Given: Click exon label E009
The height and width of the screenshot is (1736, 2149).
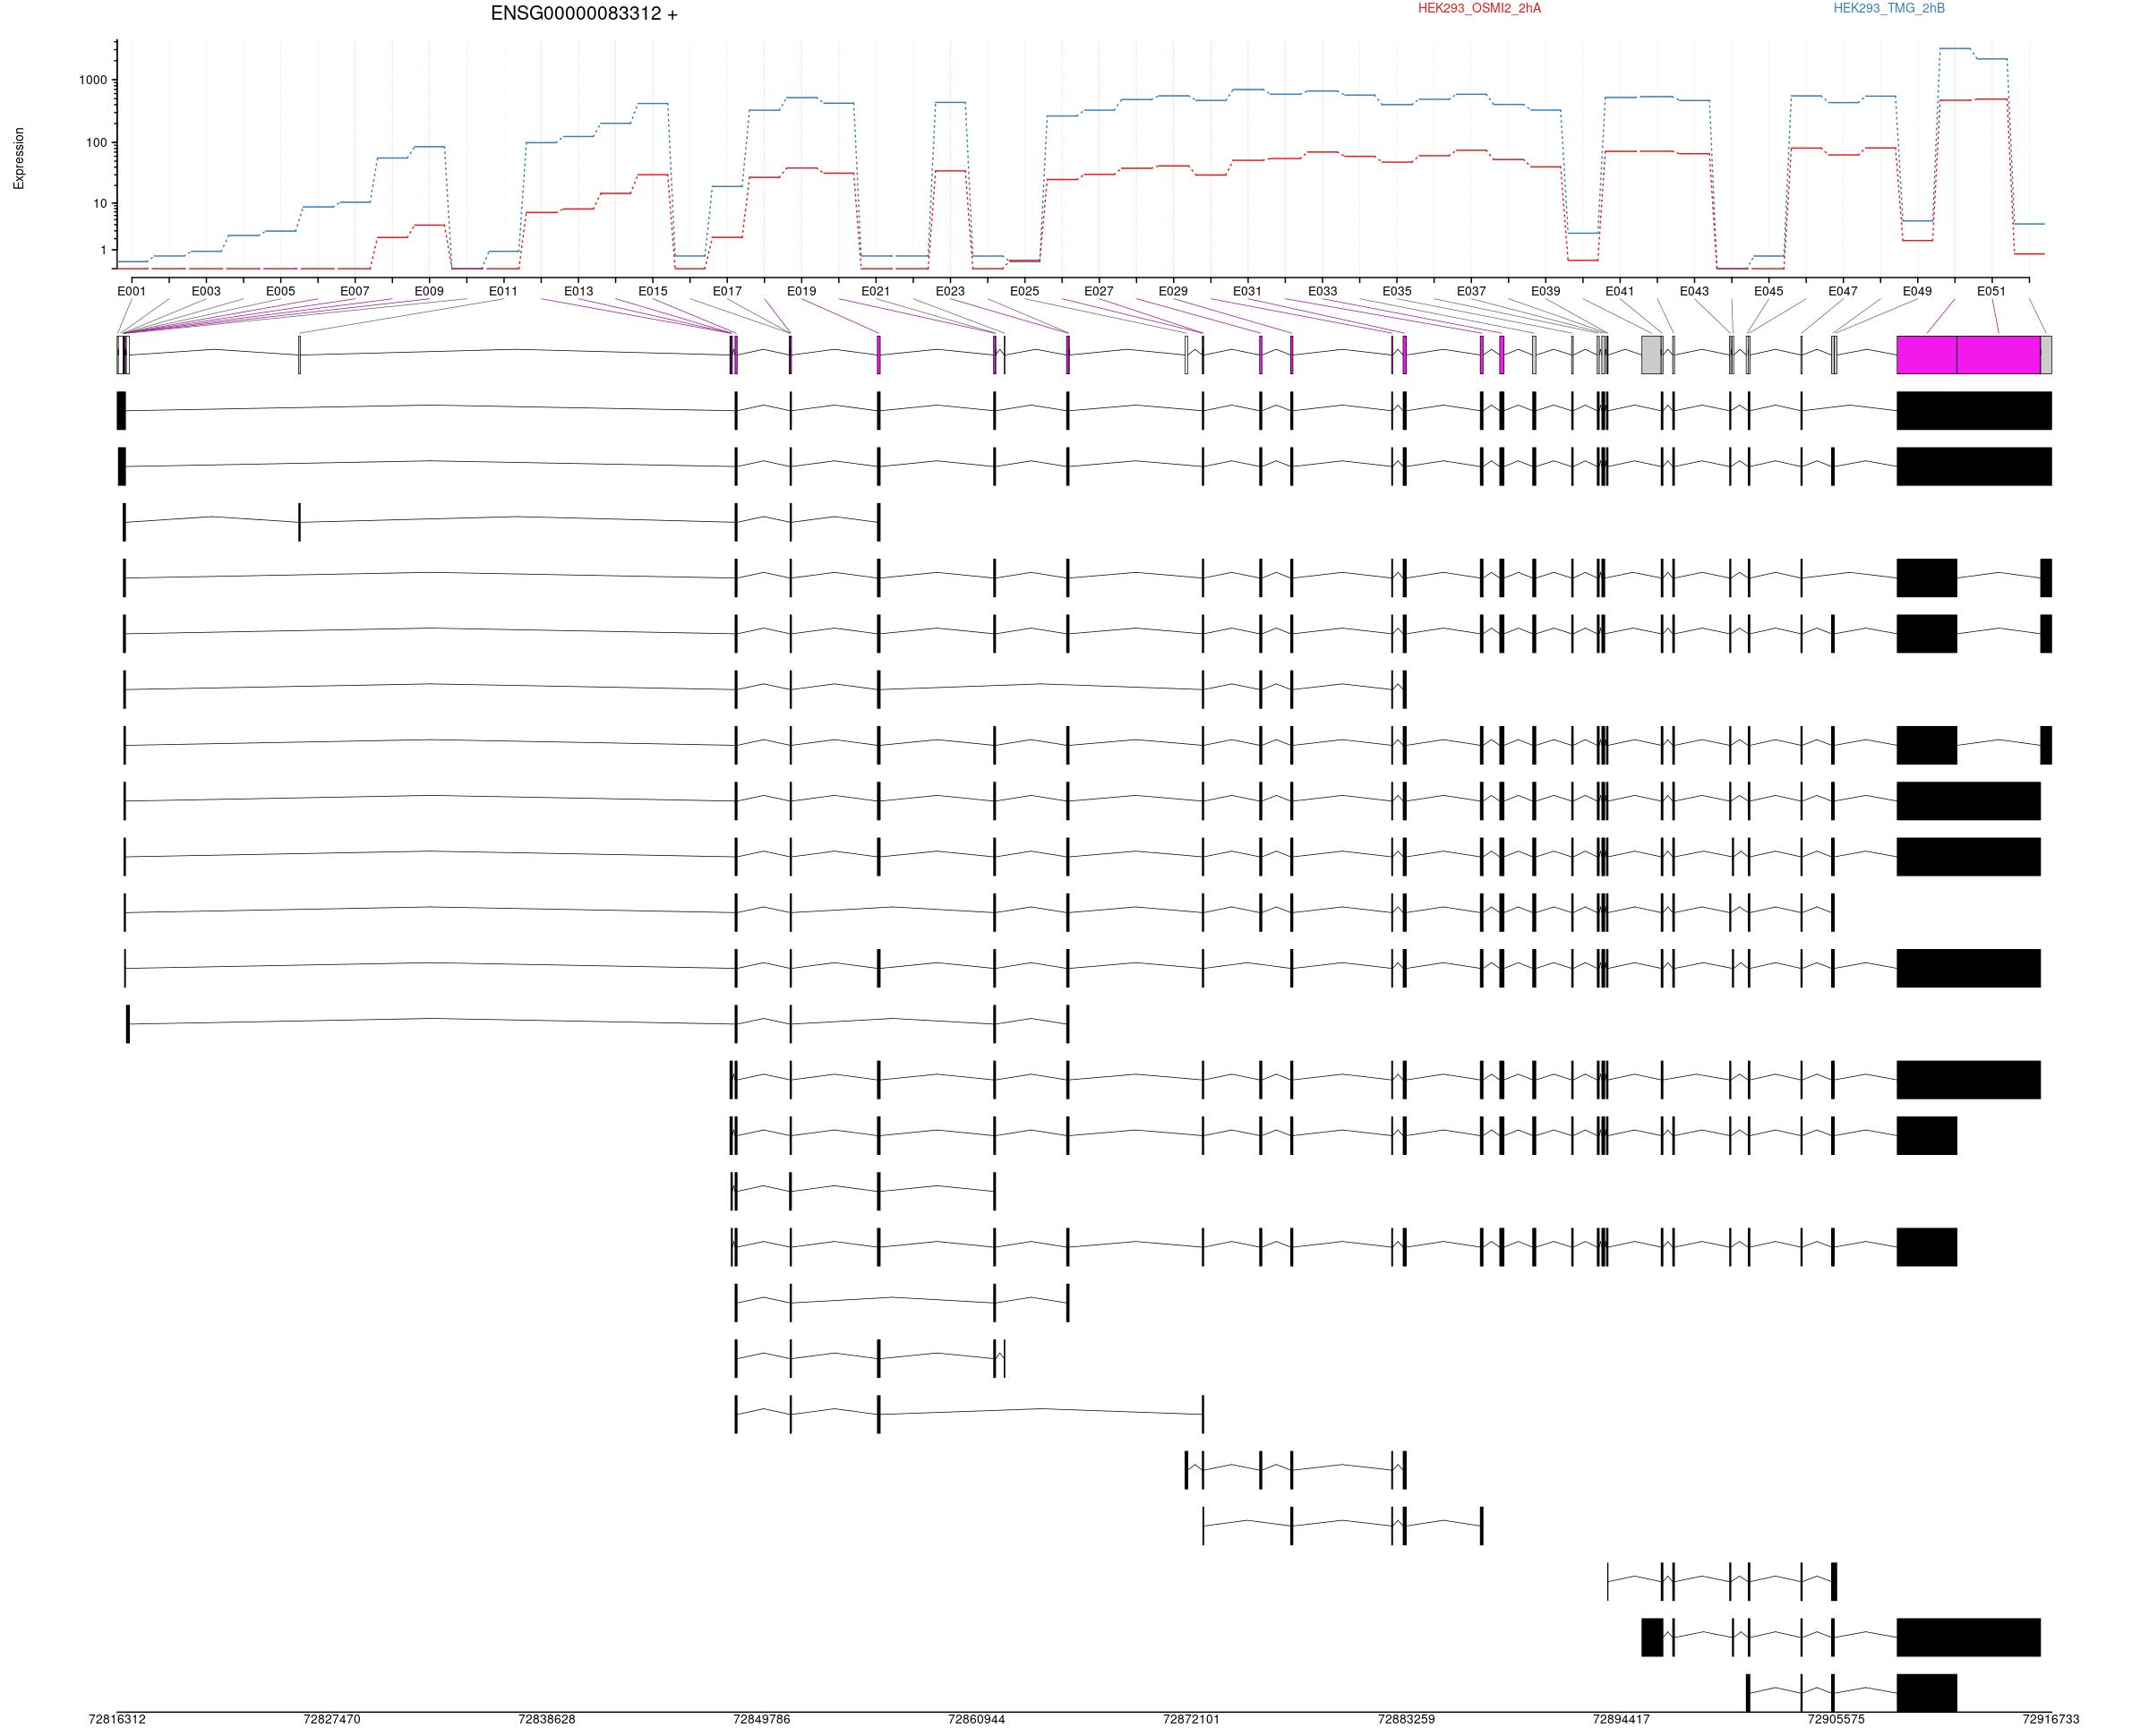Looking at the screenshot, I should [x=429, y=292].
